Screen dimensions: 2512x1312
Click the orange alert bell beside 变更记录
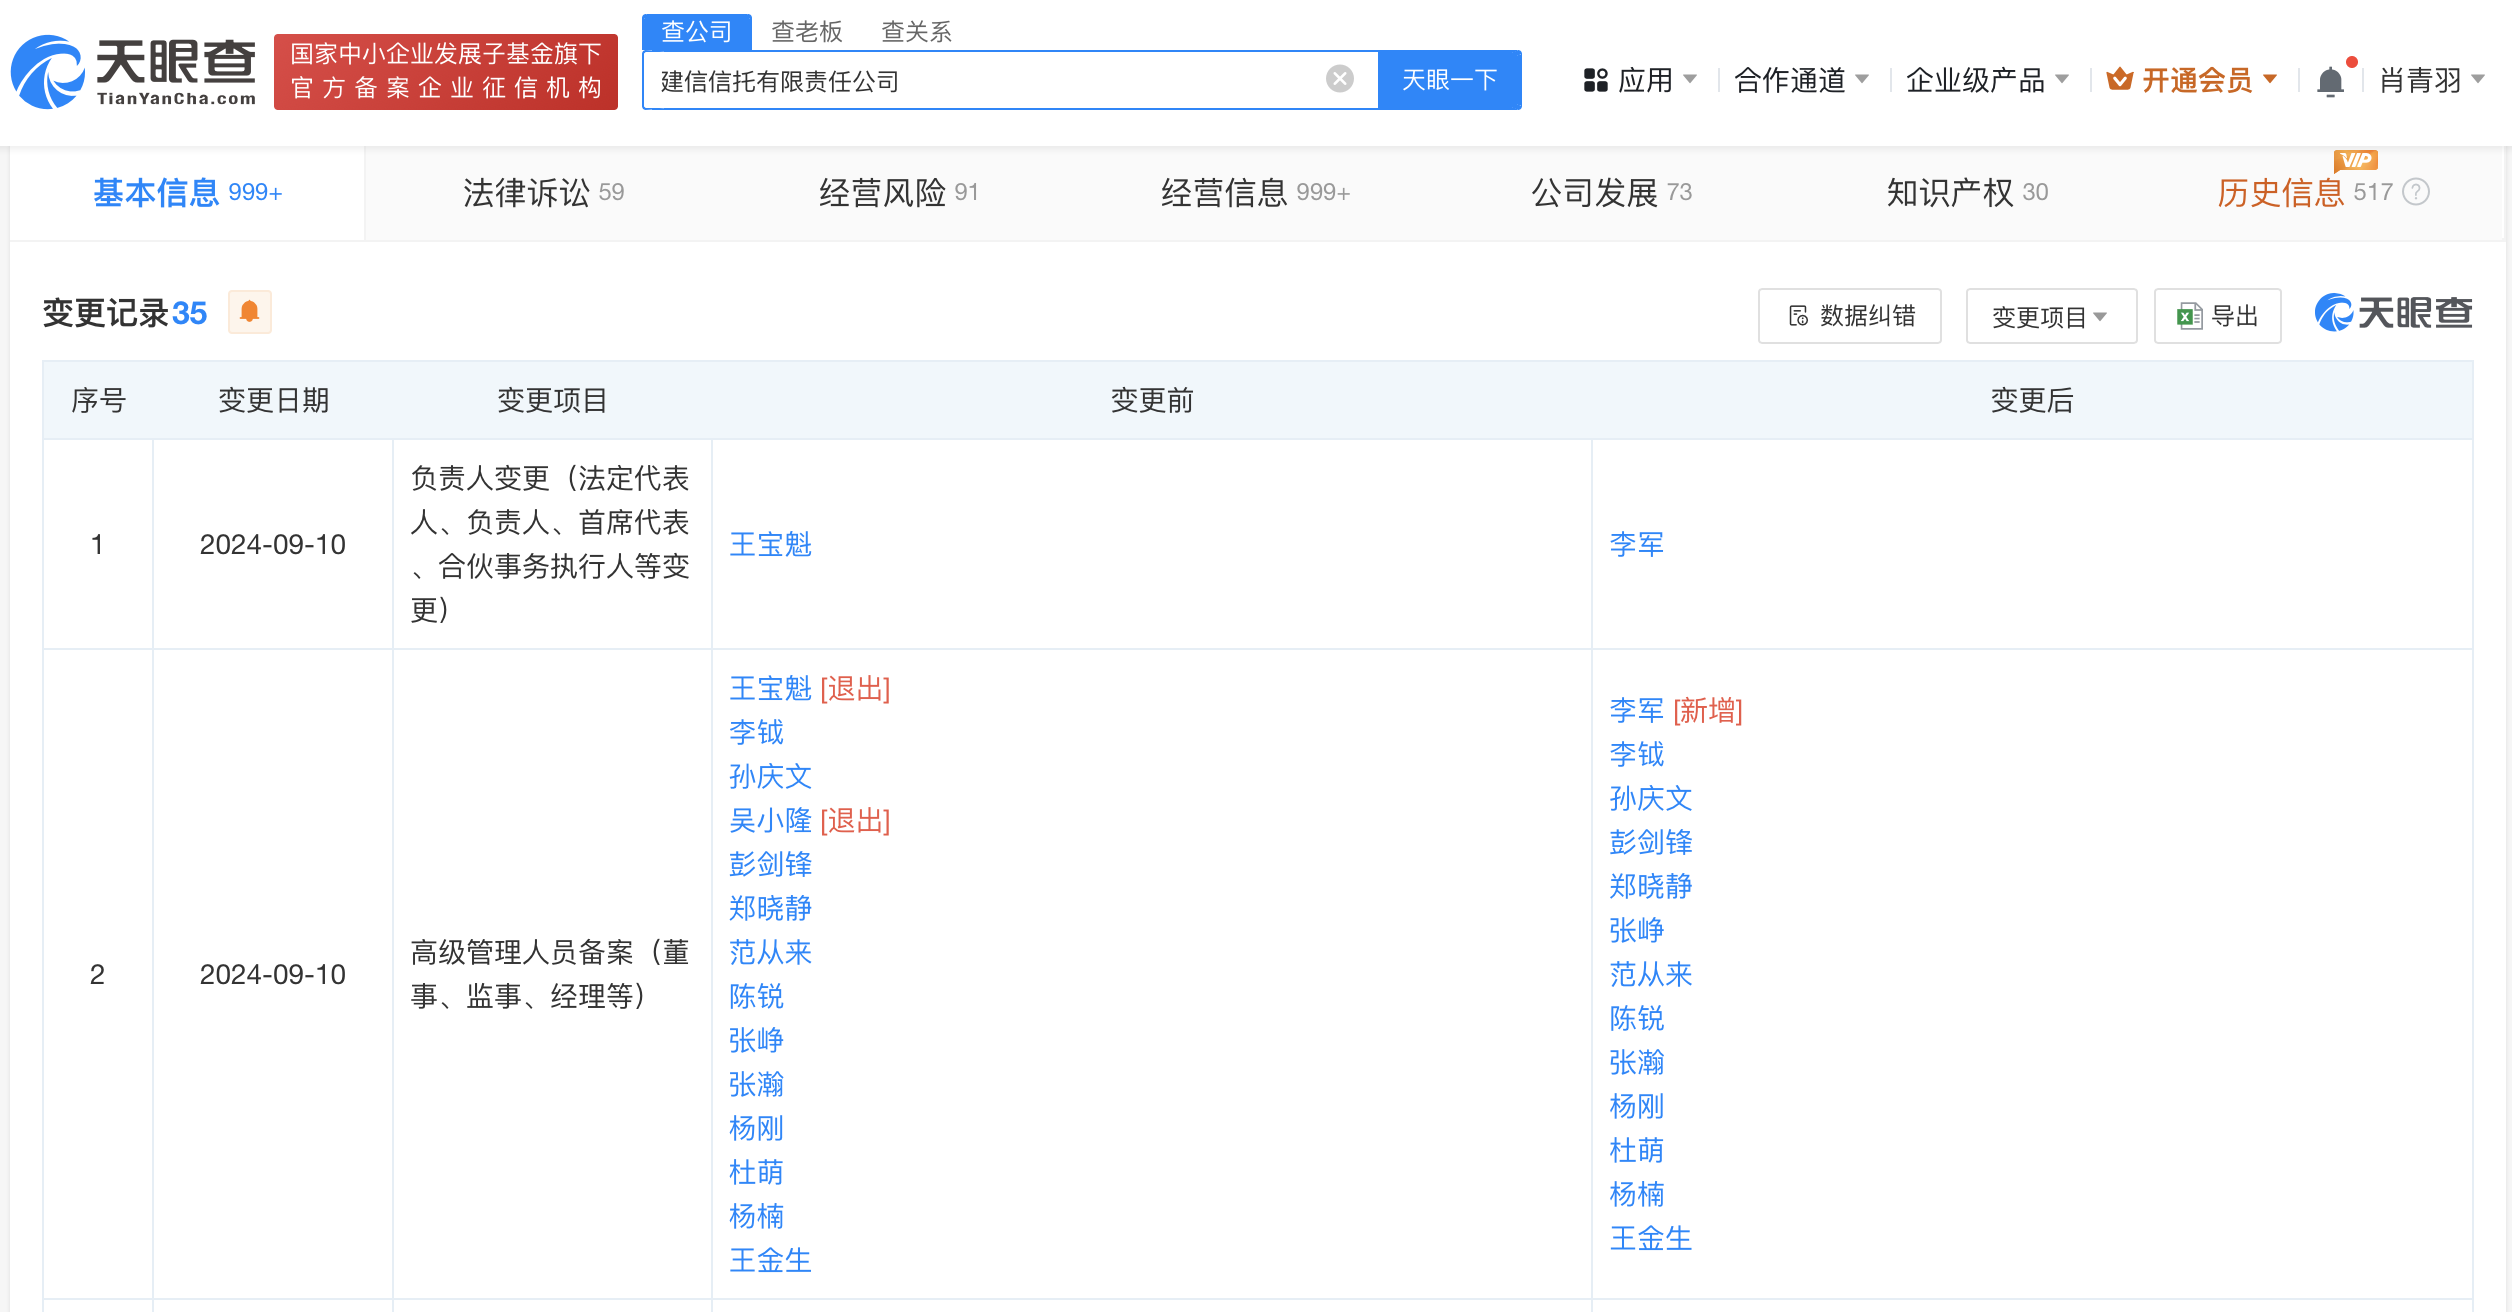point(250,312)
